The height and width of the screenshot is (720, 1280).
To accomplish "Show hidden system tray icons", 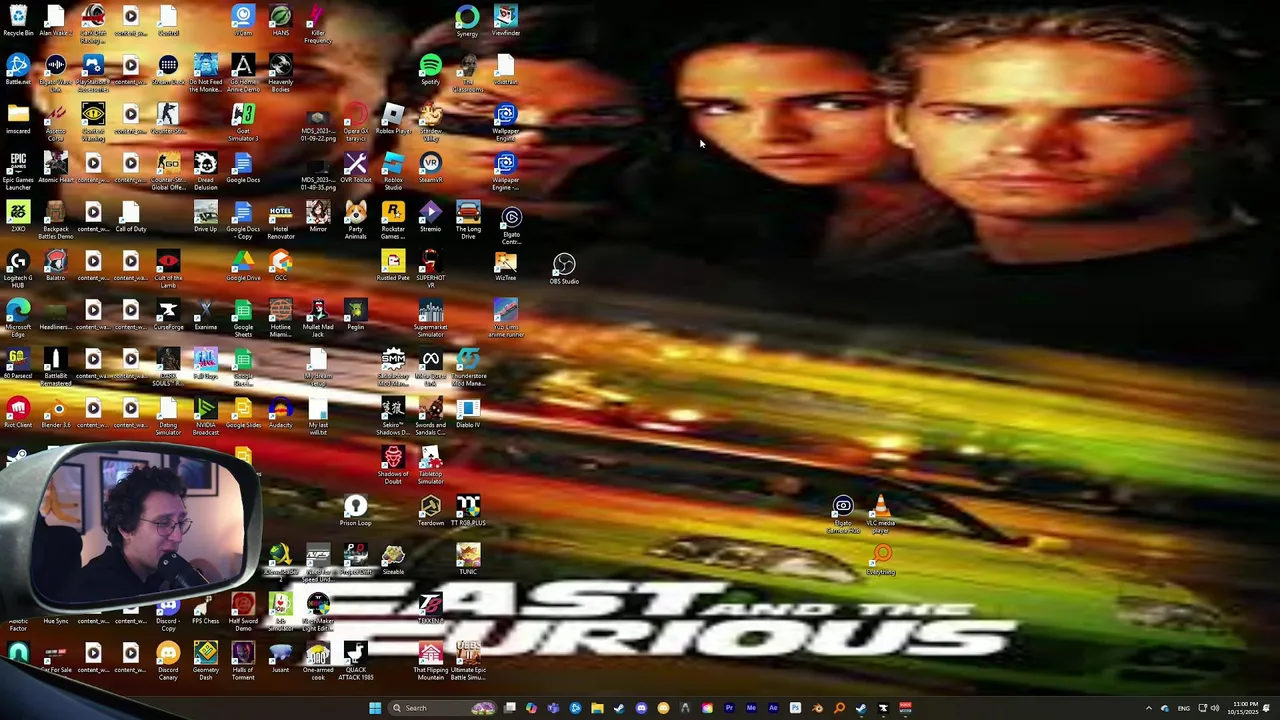I will click(1148, 708).
